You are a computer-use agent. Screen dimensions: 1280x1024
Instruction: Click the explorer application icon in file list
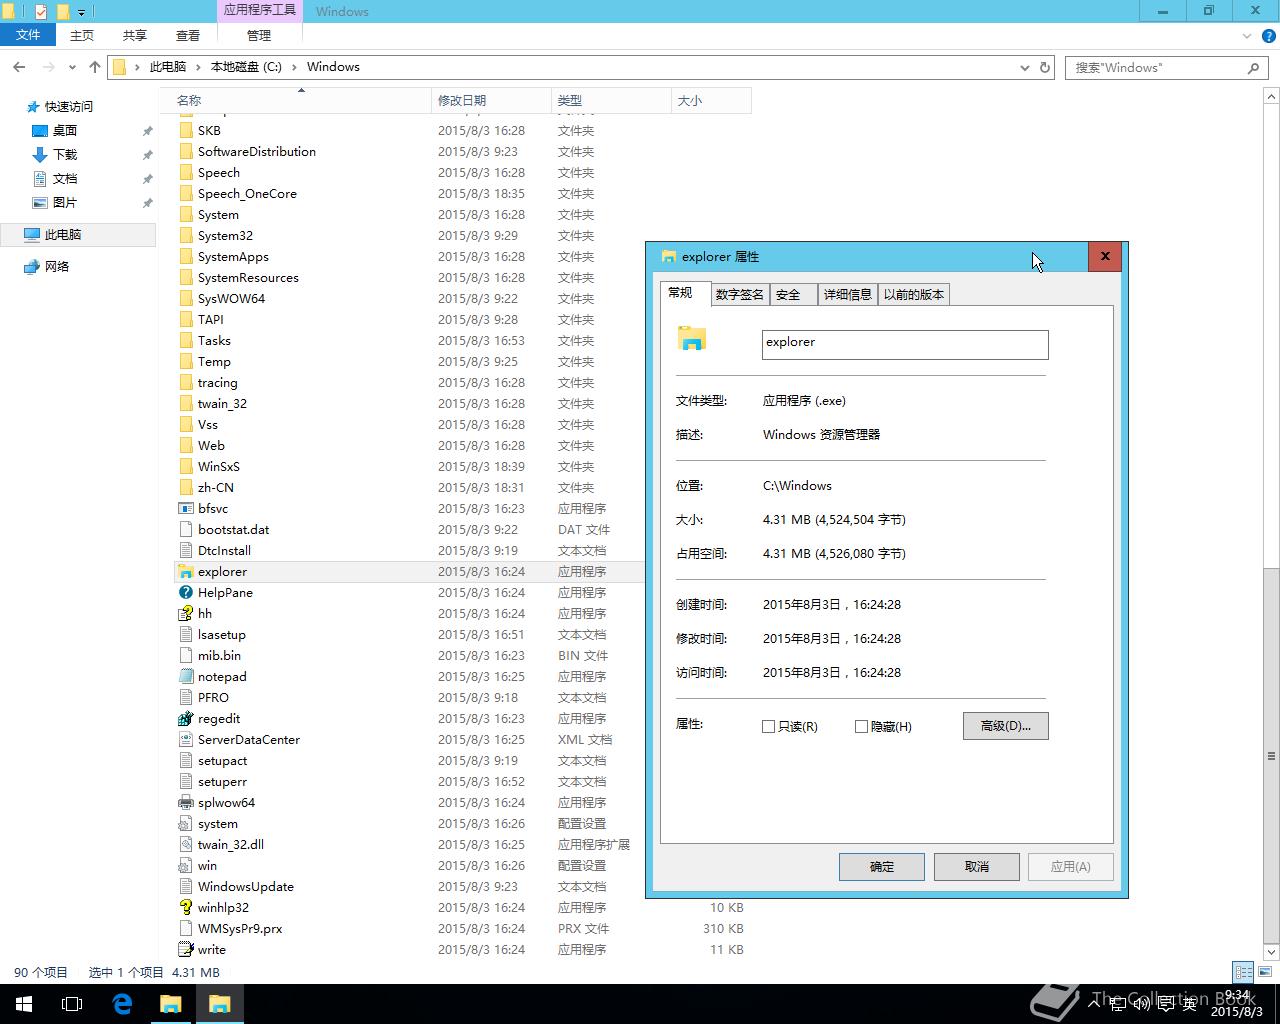tap(185, 572)
